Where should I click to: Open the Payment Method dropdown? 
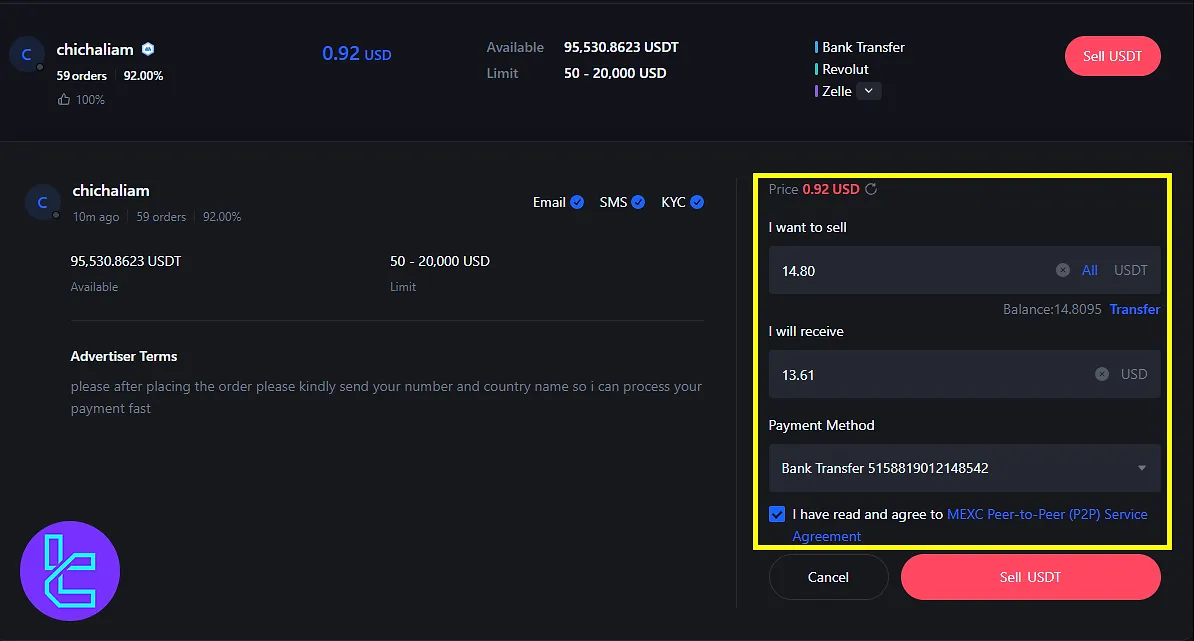[965, 468]
